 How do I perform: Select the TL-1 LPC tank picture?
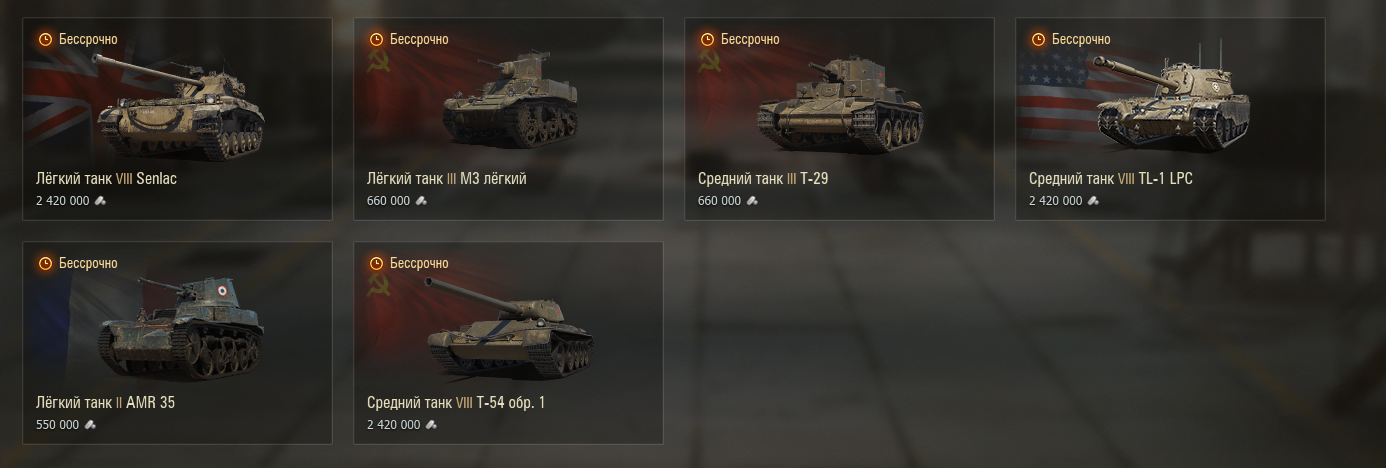click(x=1174, y=100)
